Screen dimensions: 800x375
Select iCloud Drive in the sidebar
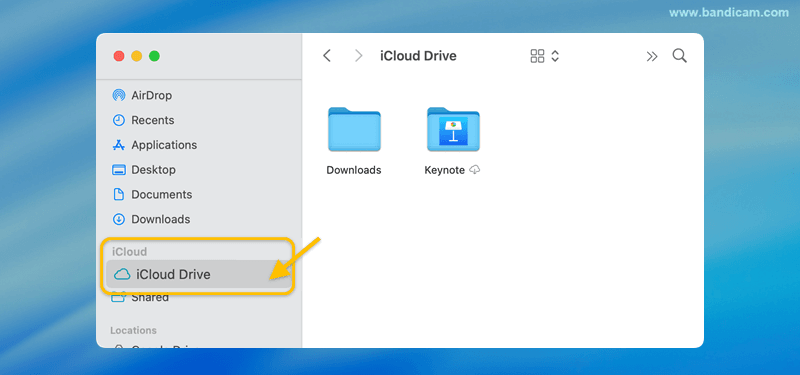pos(198,274)
